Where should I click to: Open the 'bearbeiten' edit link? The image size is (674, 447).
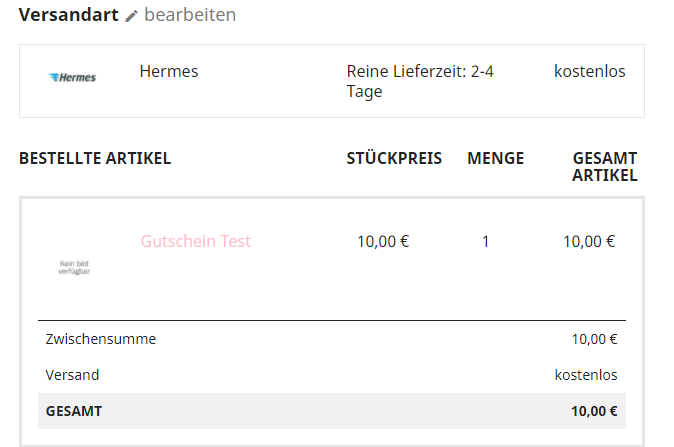[x=190, y=15]
